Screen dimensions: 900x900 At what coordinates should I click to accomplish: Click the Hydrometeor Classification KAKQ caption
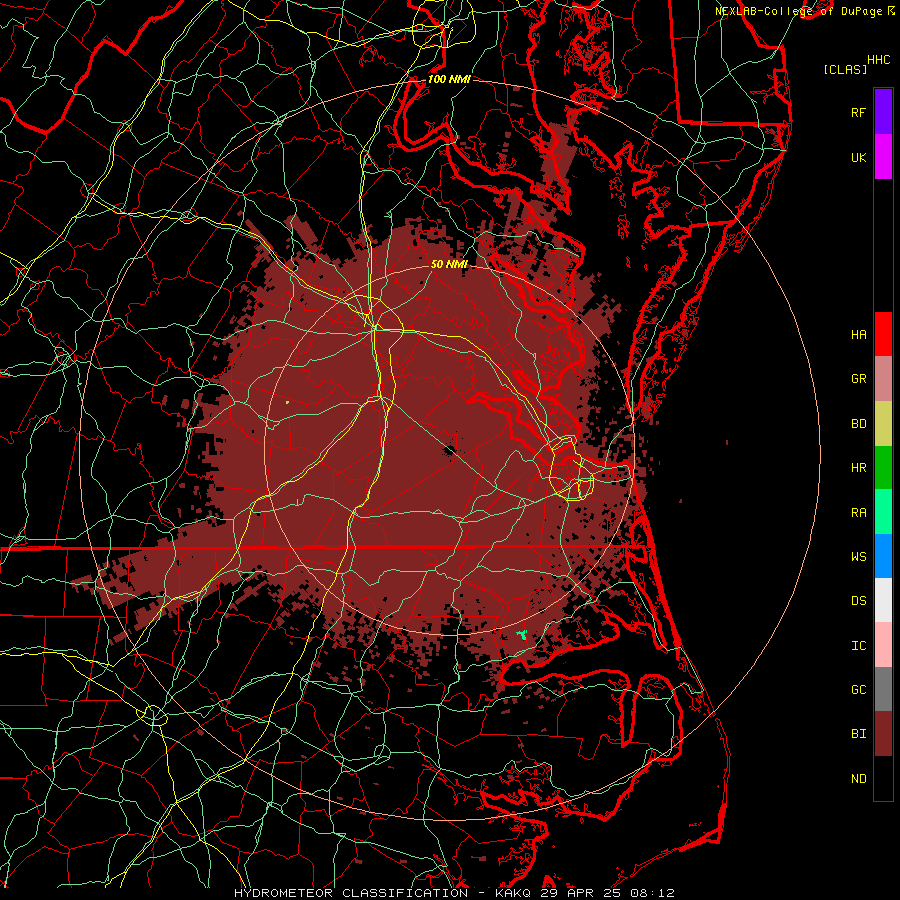click(x=454, y=893)
